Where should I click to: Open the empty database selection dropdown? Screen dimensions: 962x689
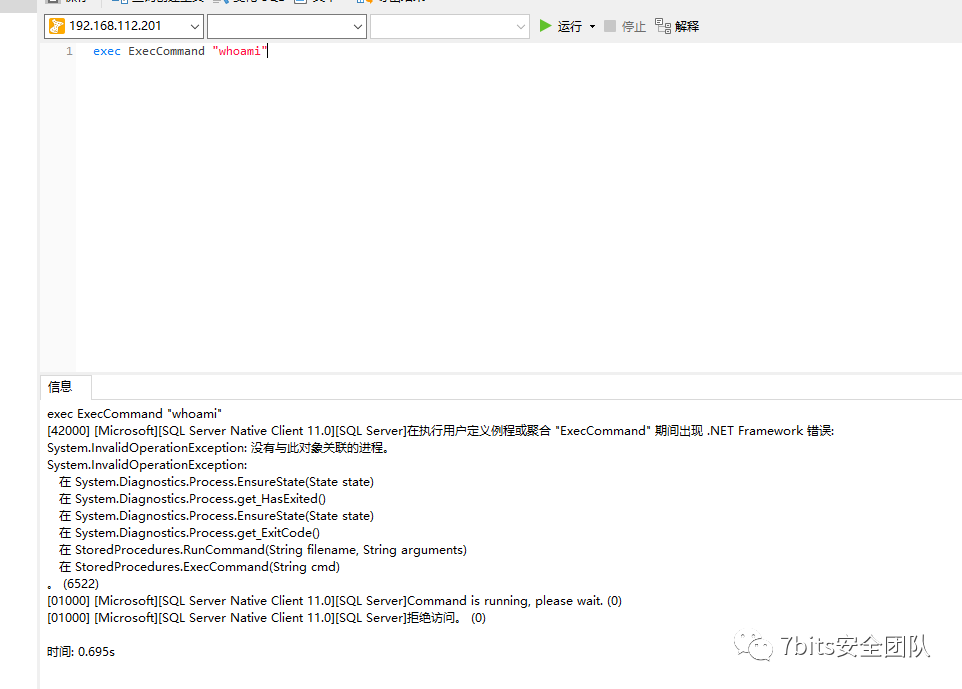click(287, 26)
